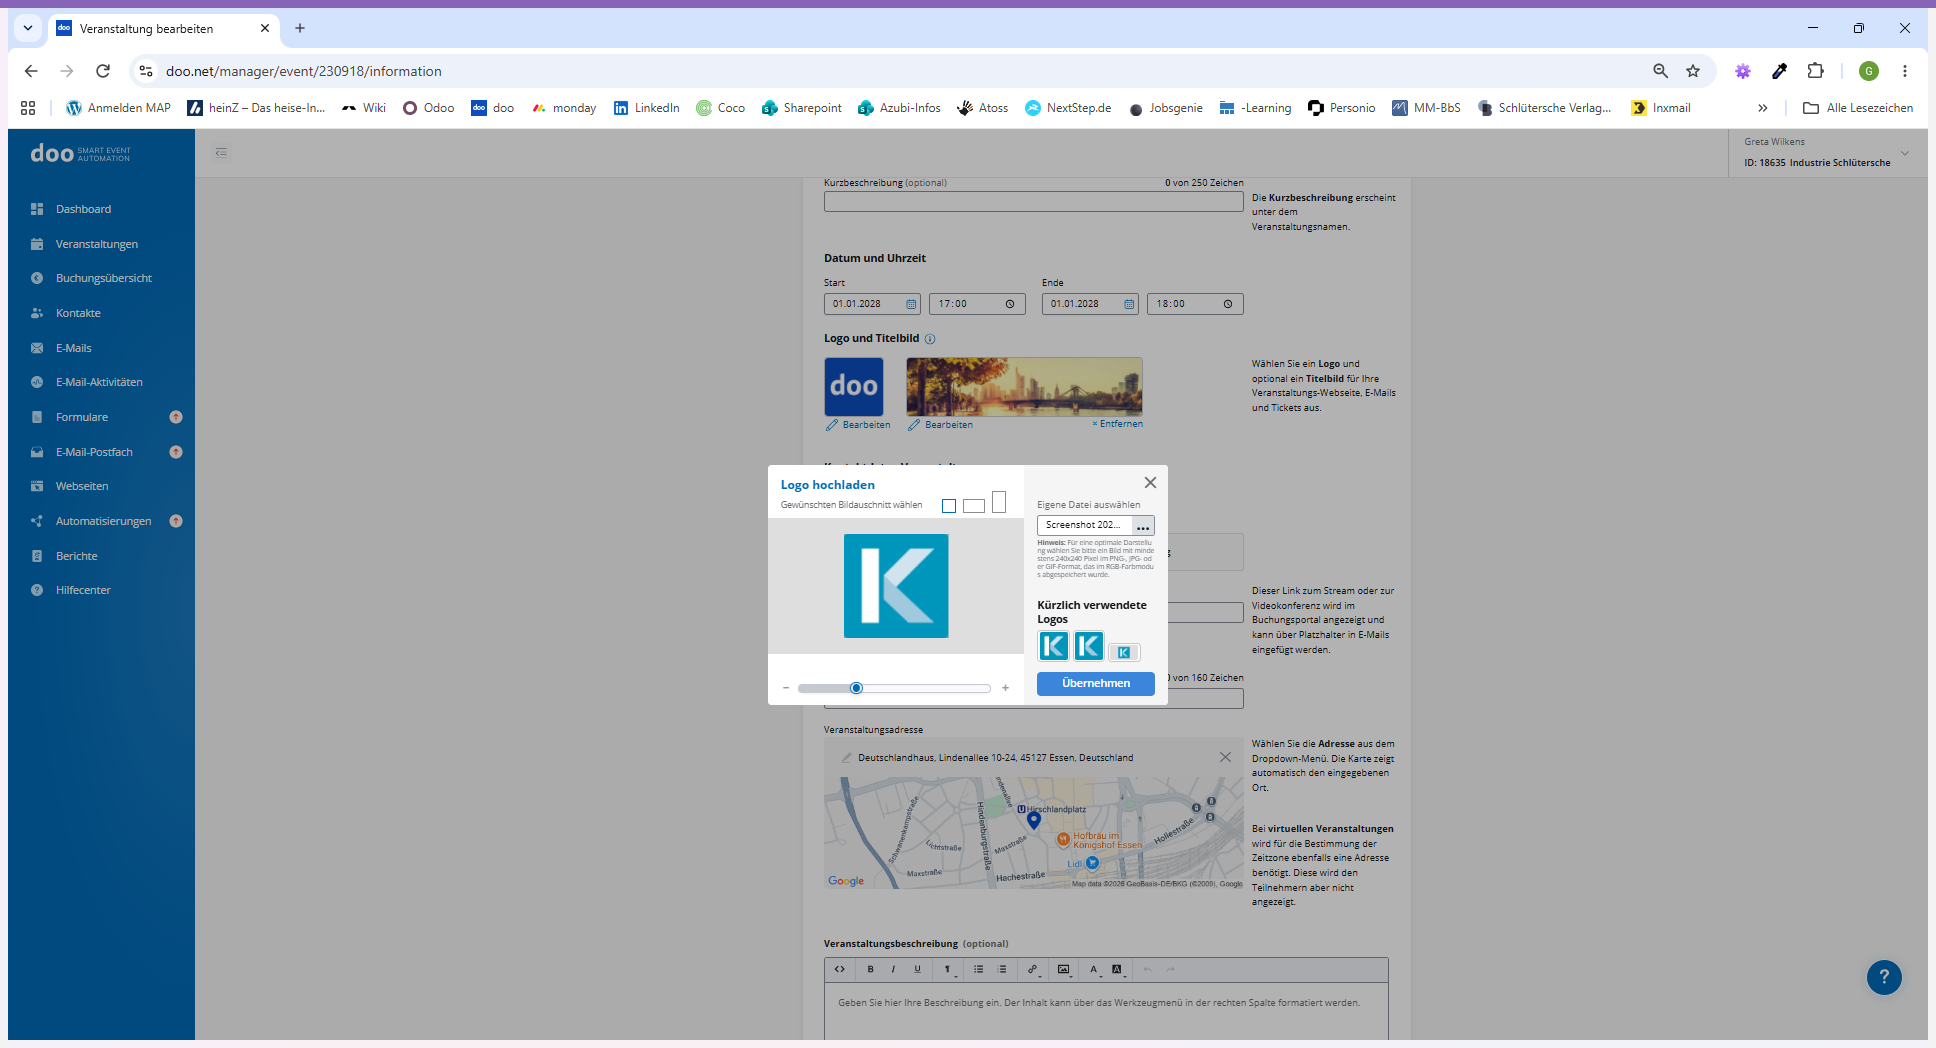Image resolution: width=1936 pixels, height=1048 pixels.
Task: Select the portrait crop format
Action: 999,502
